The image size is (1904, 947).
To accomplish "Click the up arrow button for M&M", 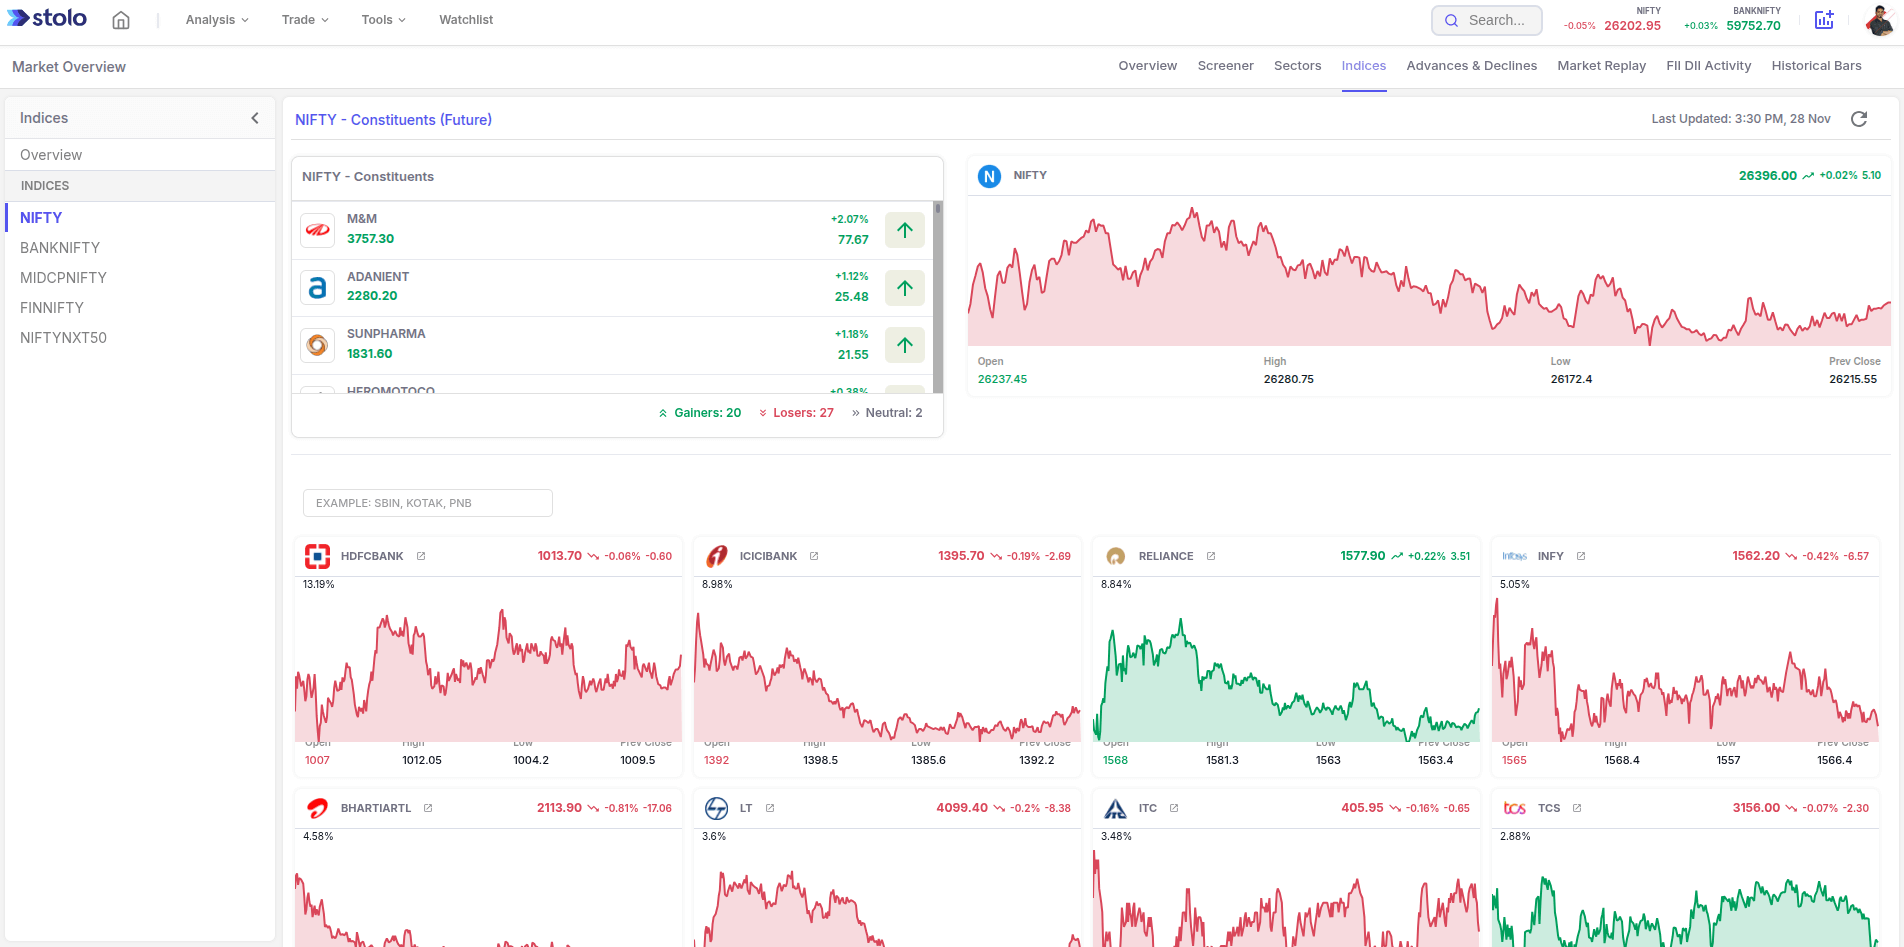I will point(904,230).
